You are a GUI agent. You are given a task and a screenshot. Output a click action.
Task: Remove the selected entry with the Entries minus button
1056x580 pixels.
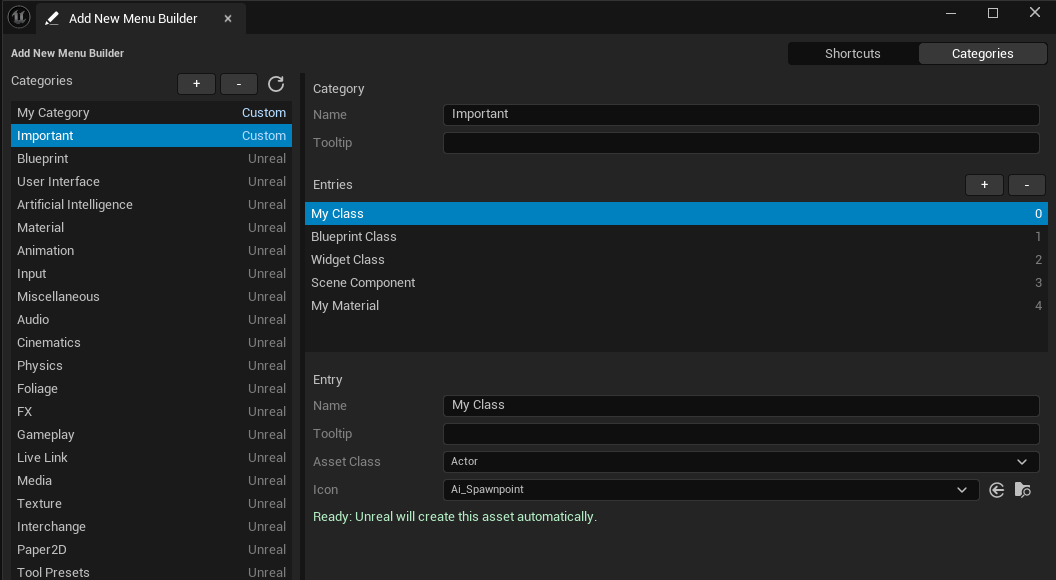pos(1026,185)
